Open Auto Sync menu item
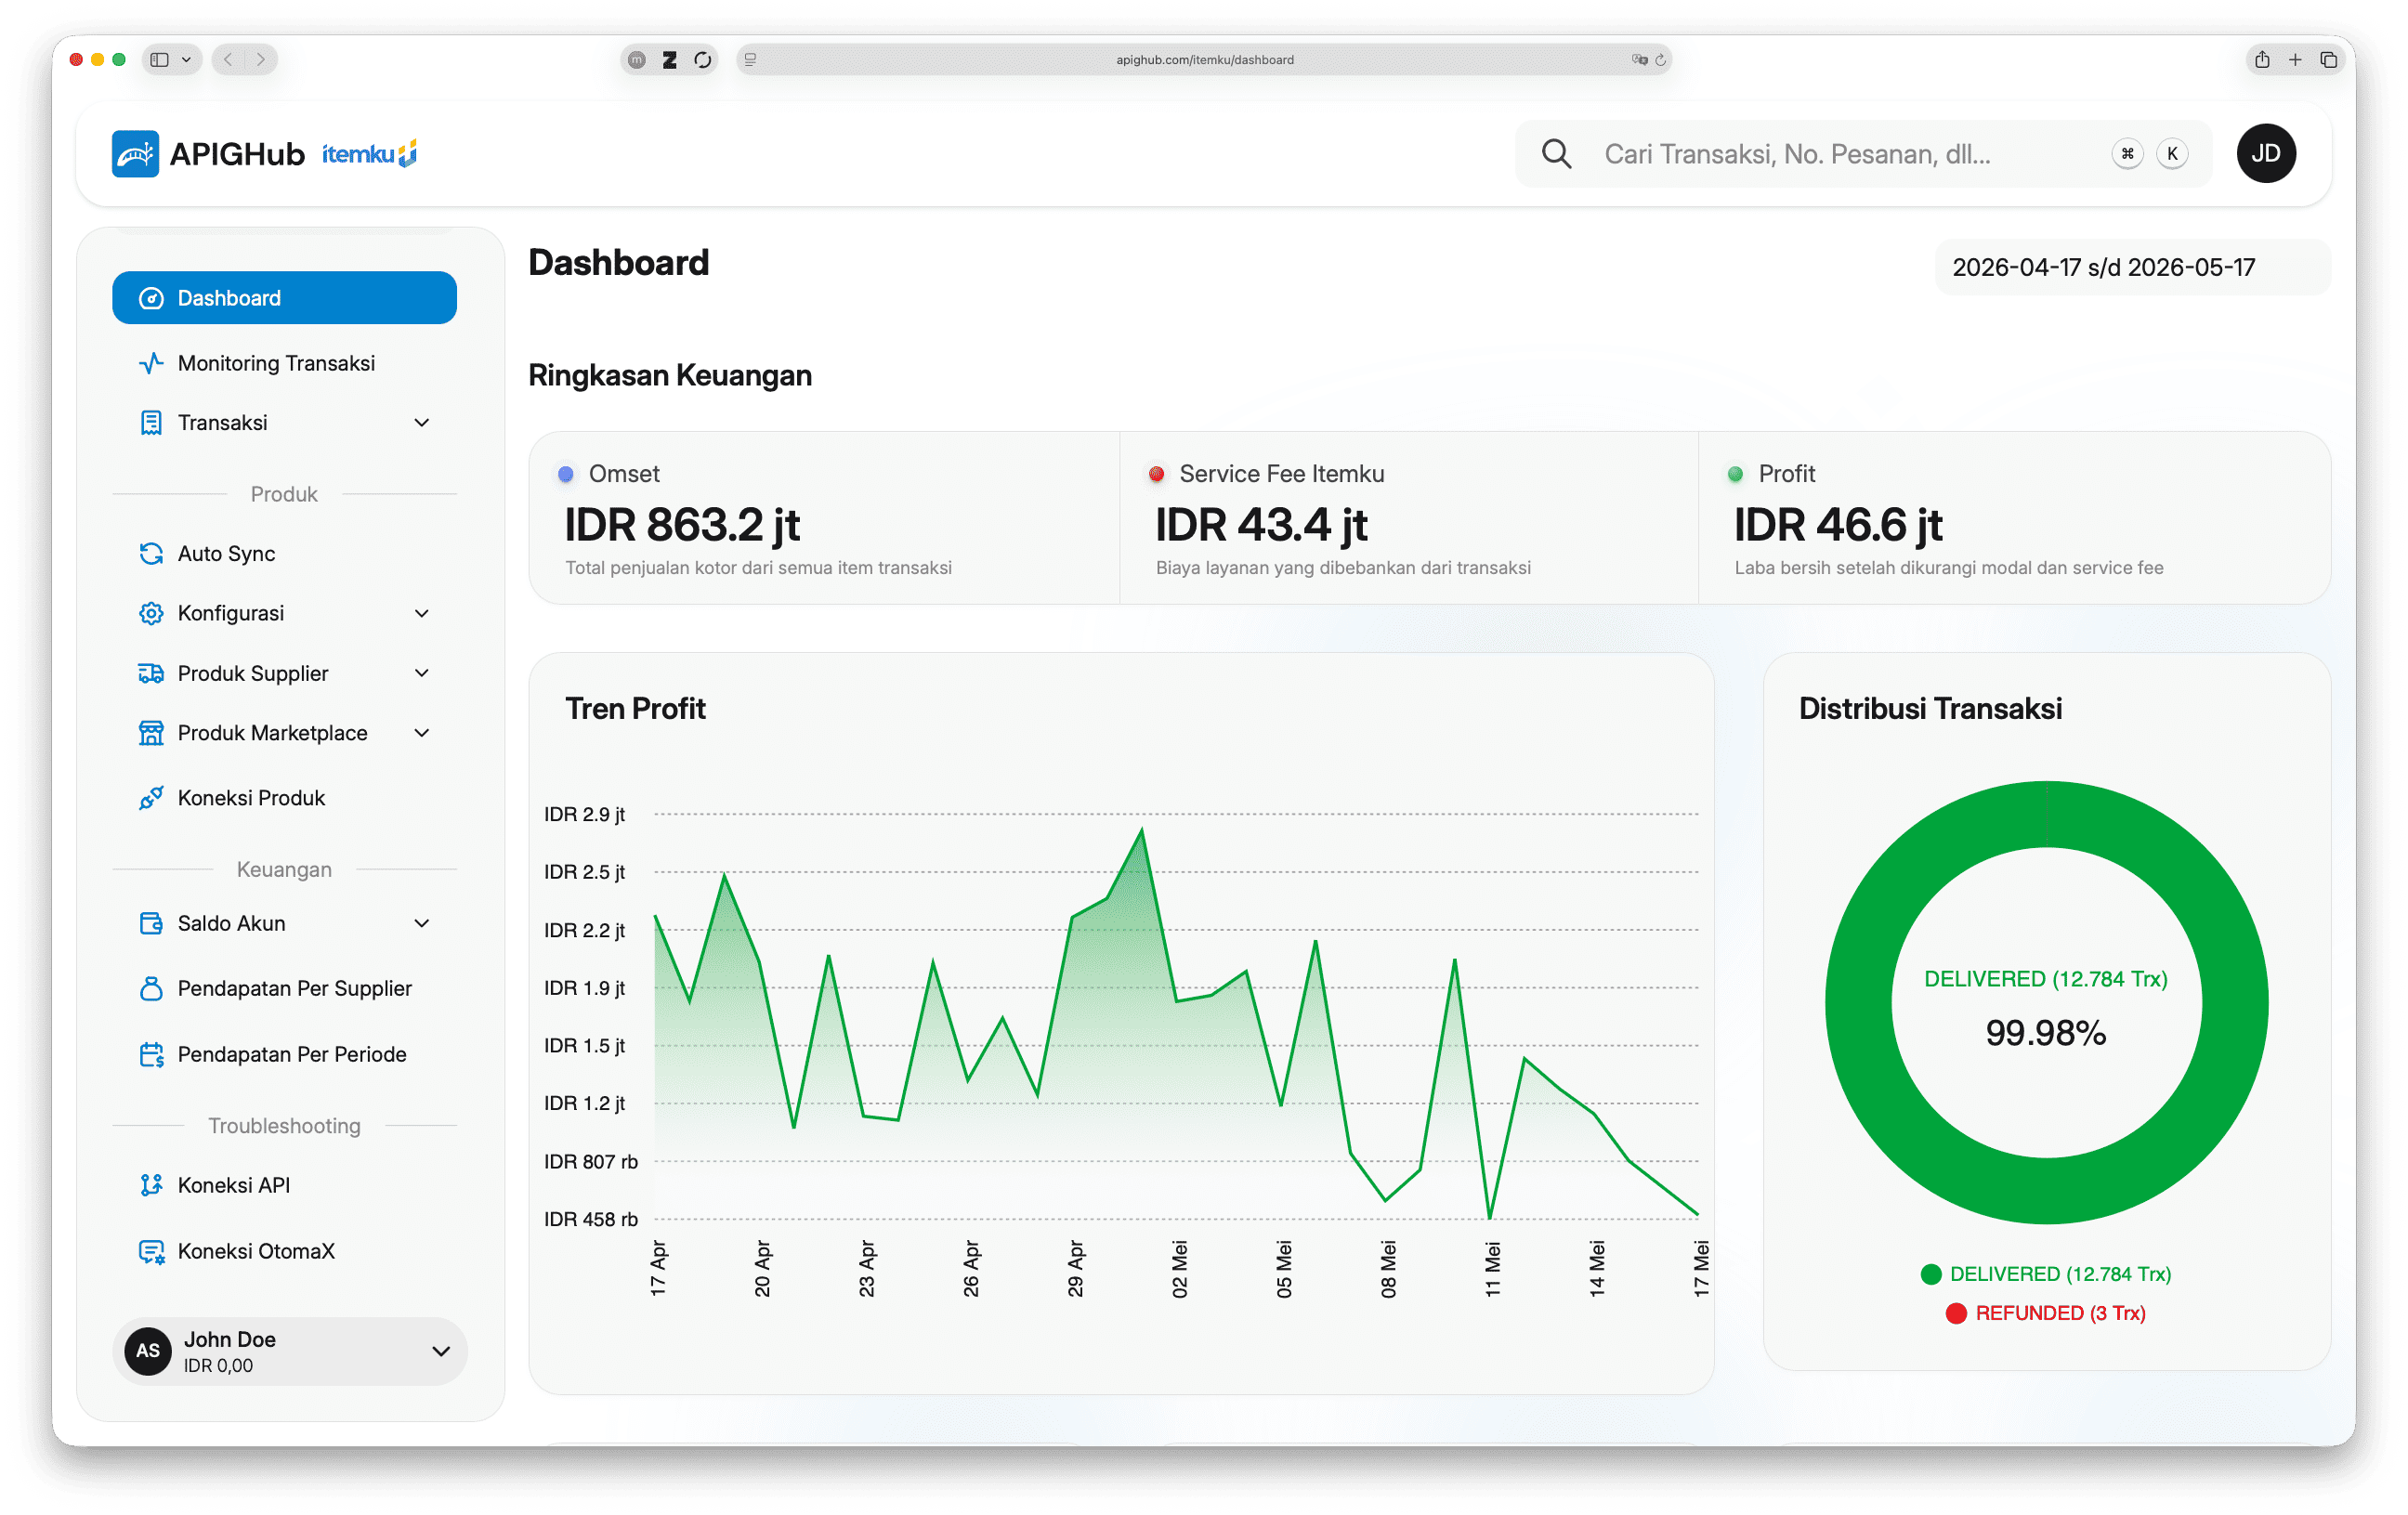 [x=284, y=553]
